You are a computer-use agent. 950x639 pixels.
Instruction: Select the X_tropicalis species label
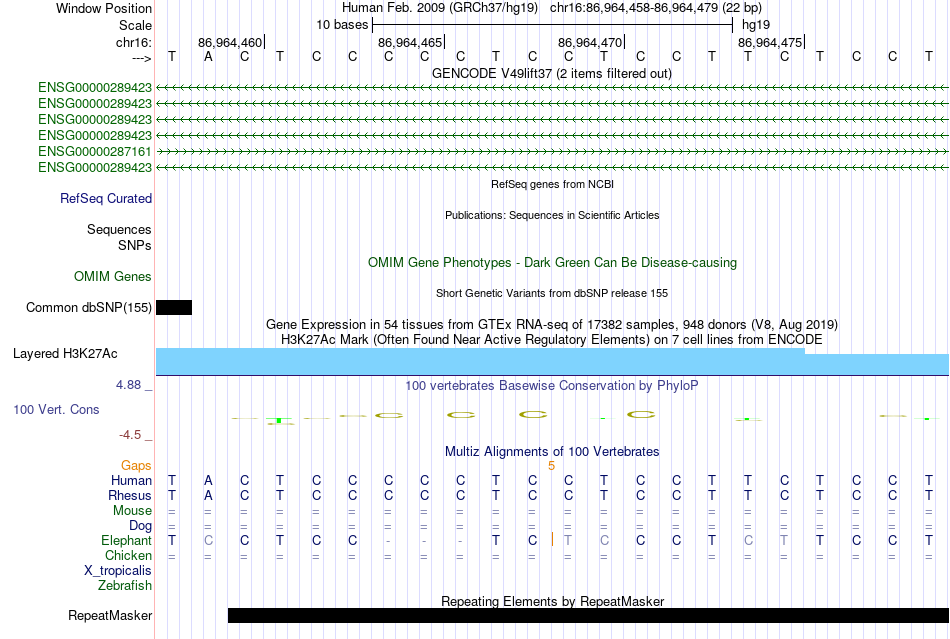118,571
